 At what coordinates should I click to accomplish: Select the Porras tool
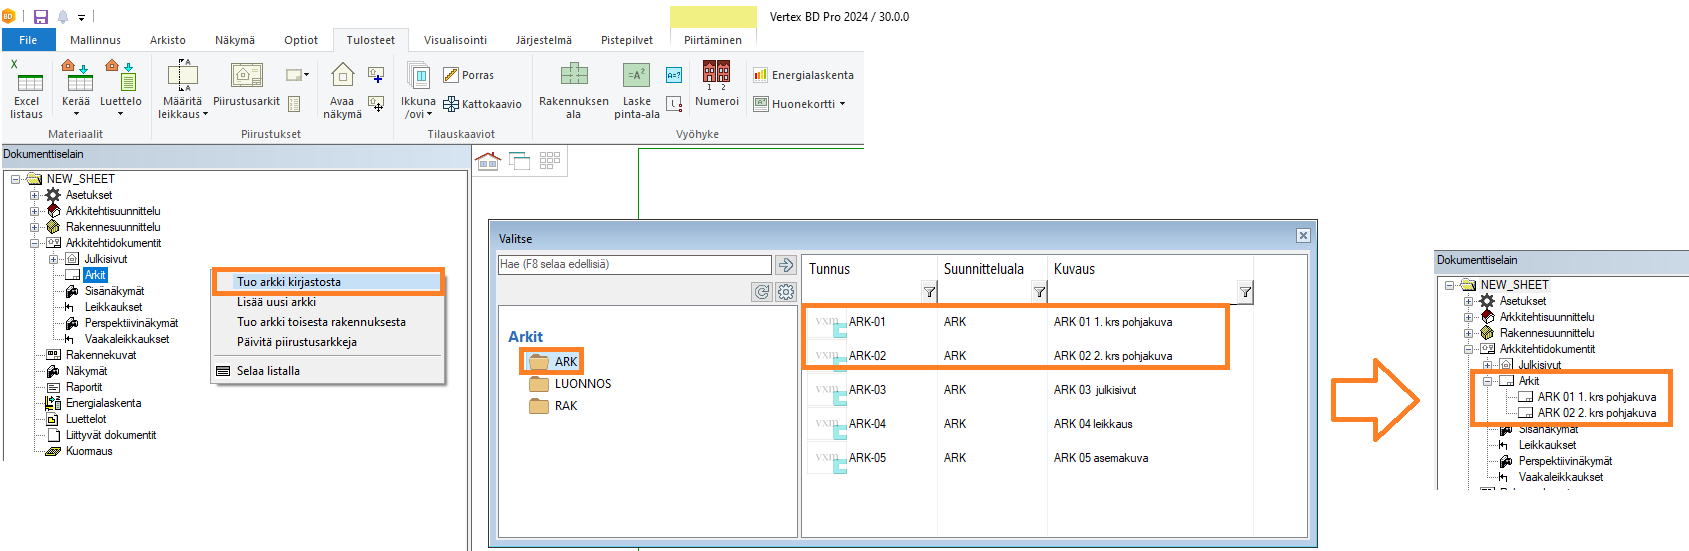(x=468, y=75)
